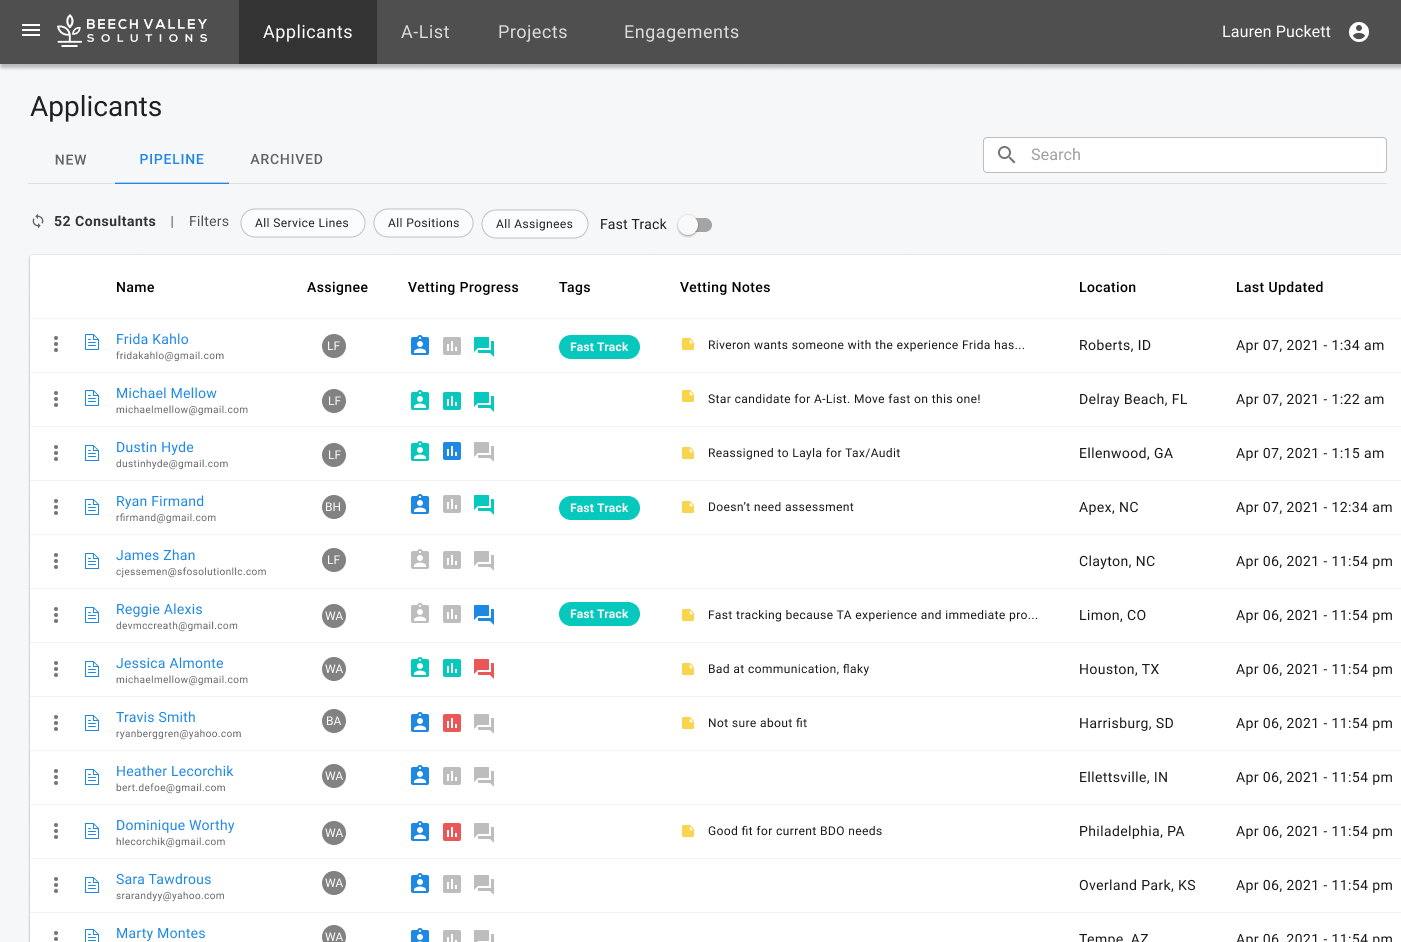Refresh the consultants list with the sync icon
The image size is (1401, 942).
[x=36, y=221]
